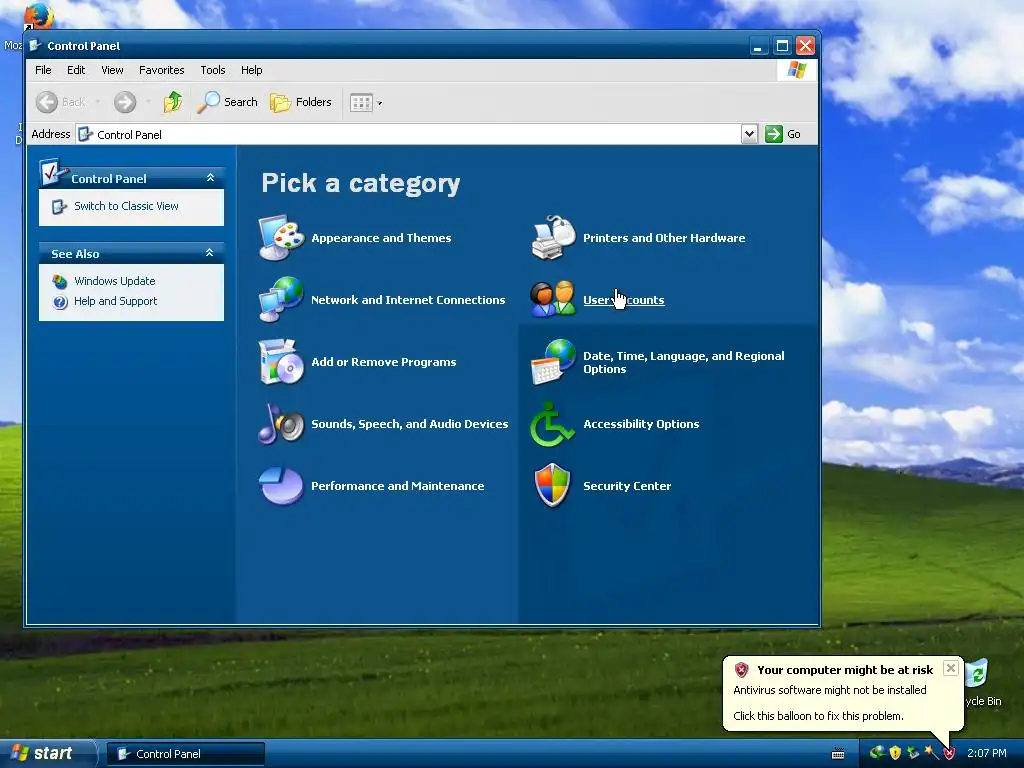The height and width of the screenshot is (768, 1024).
Task: Collapse the See Also sidebar section
Action: click(x=210, y=253)
